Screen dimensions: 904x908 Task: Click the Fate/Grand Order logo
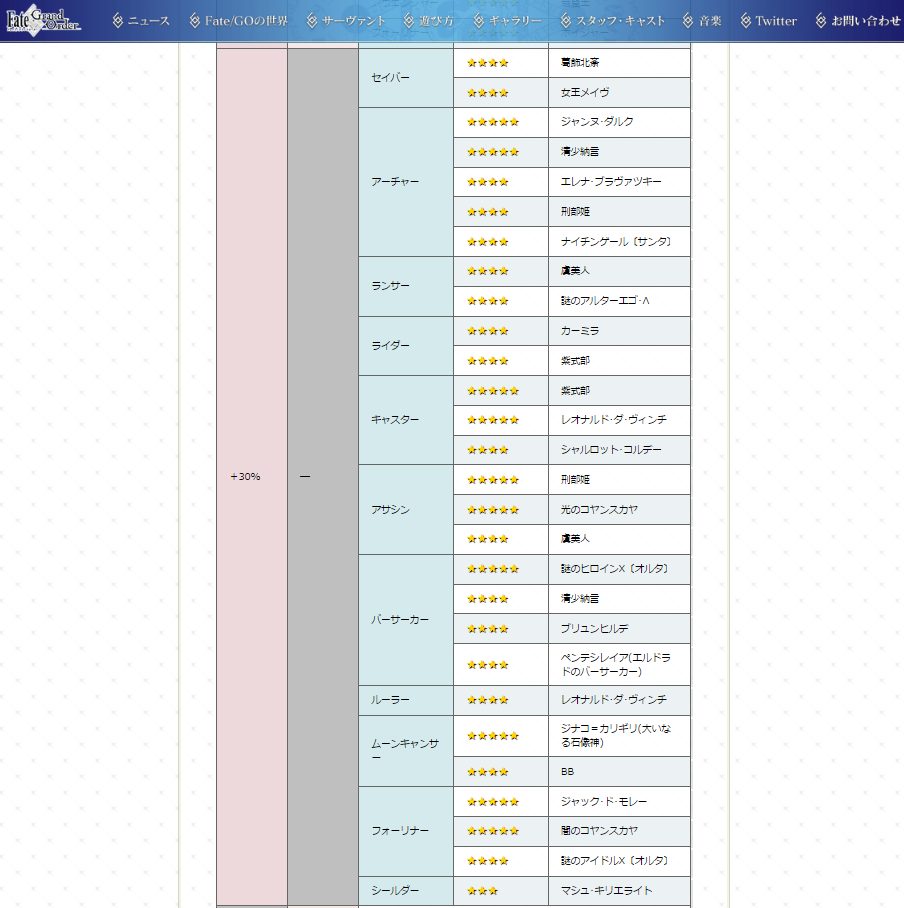pos(46,20)
